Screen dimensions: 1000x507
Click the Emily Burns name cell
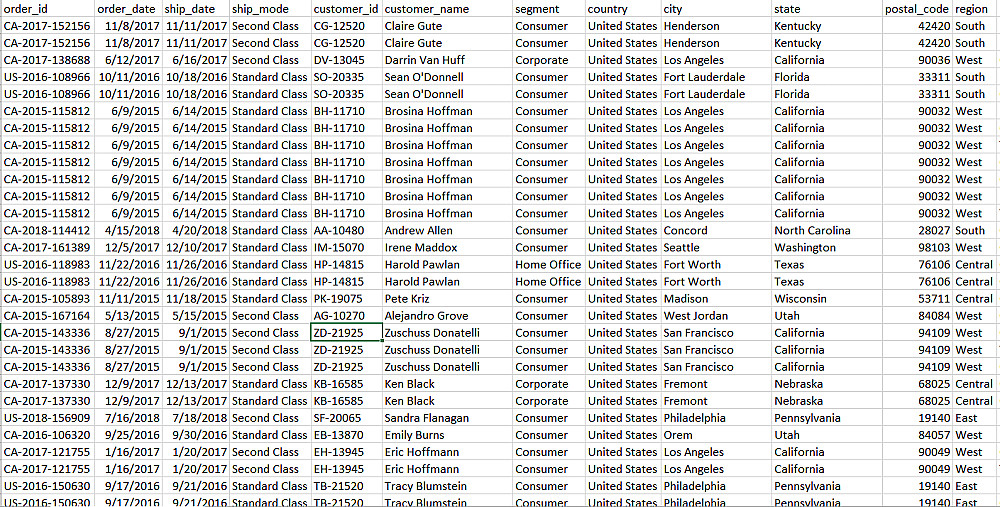[x=447, y=435]
